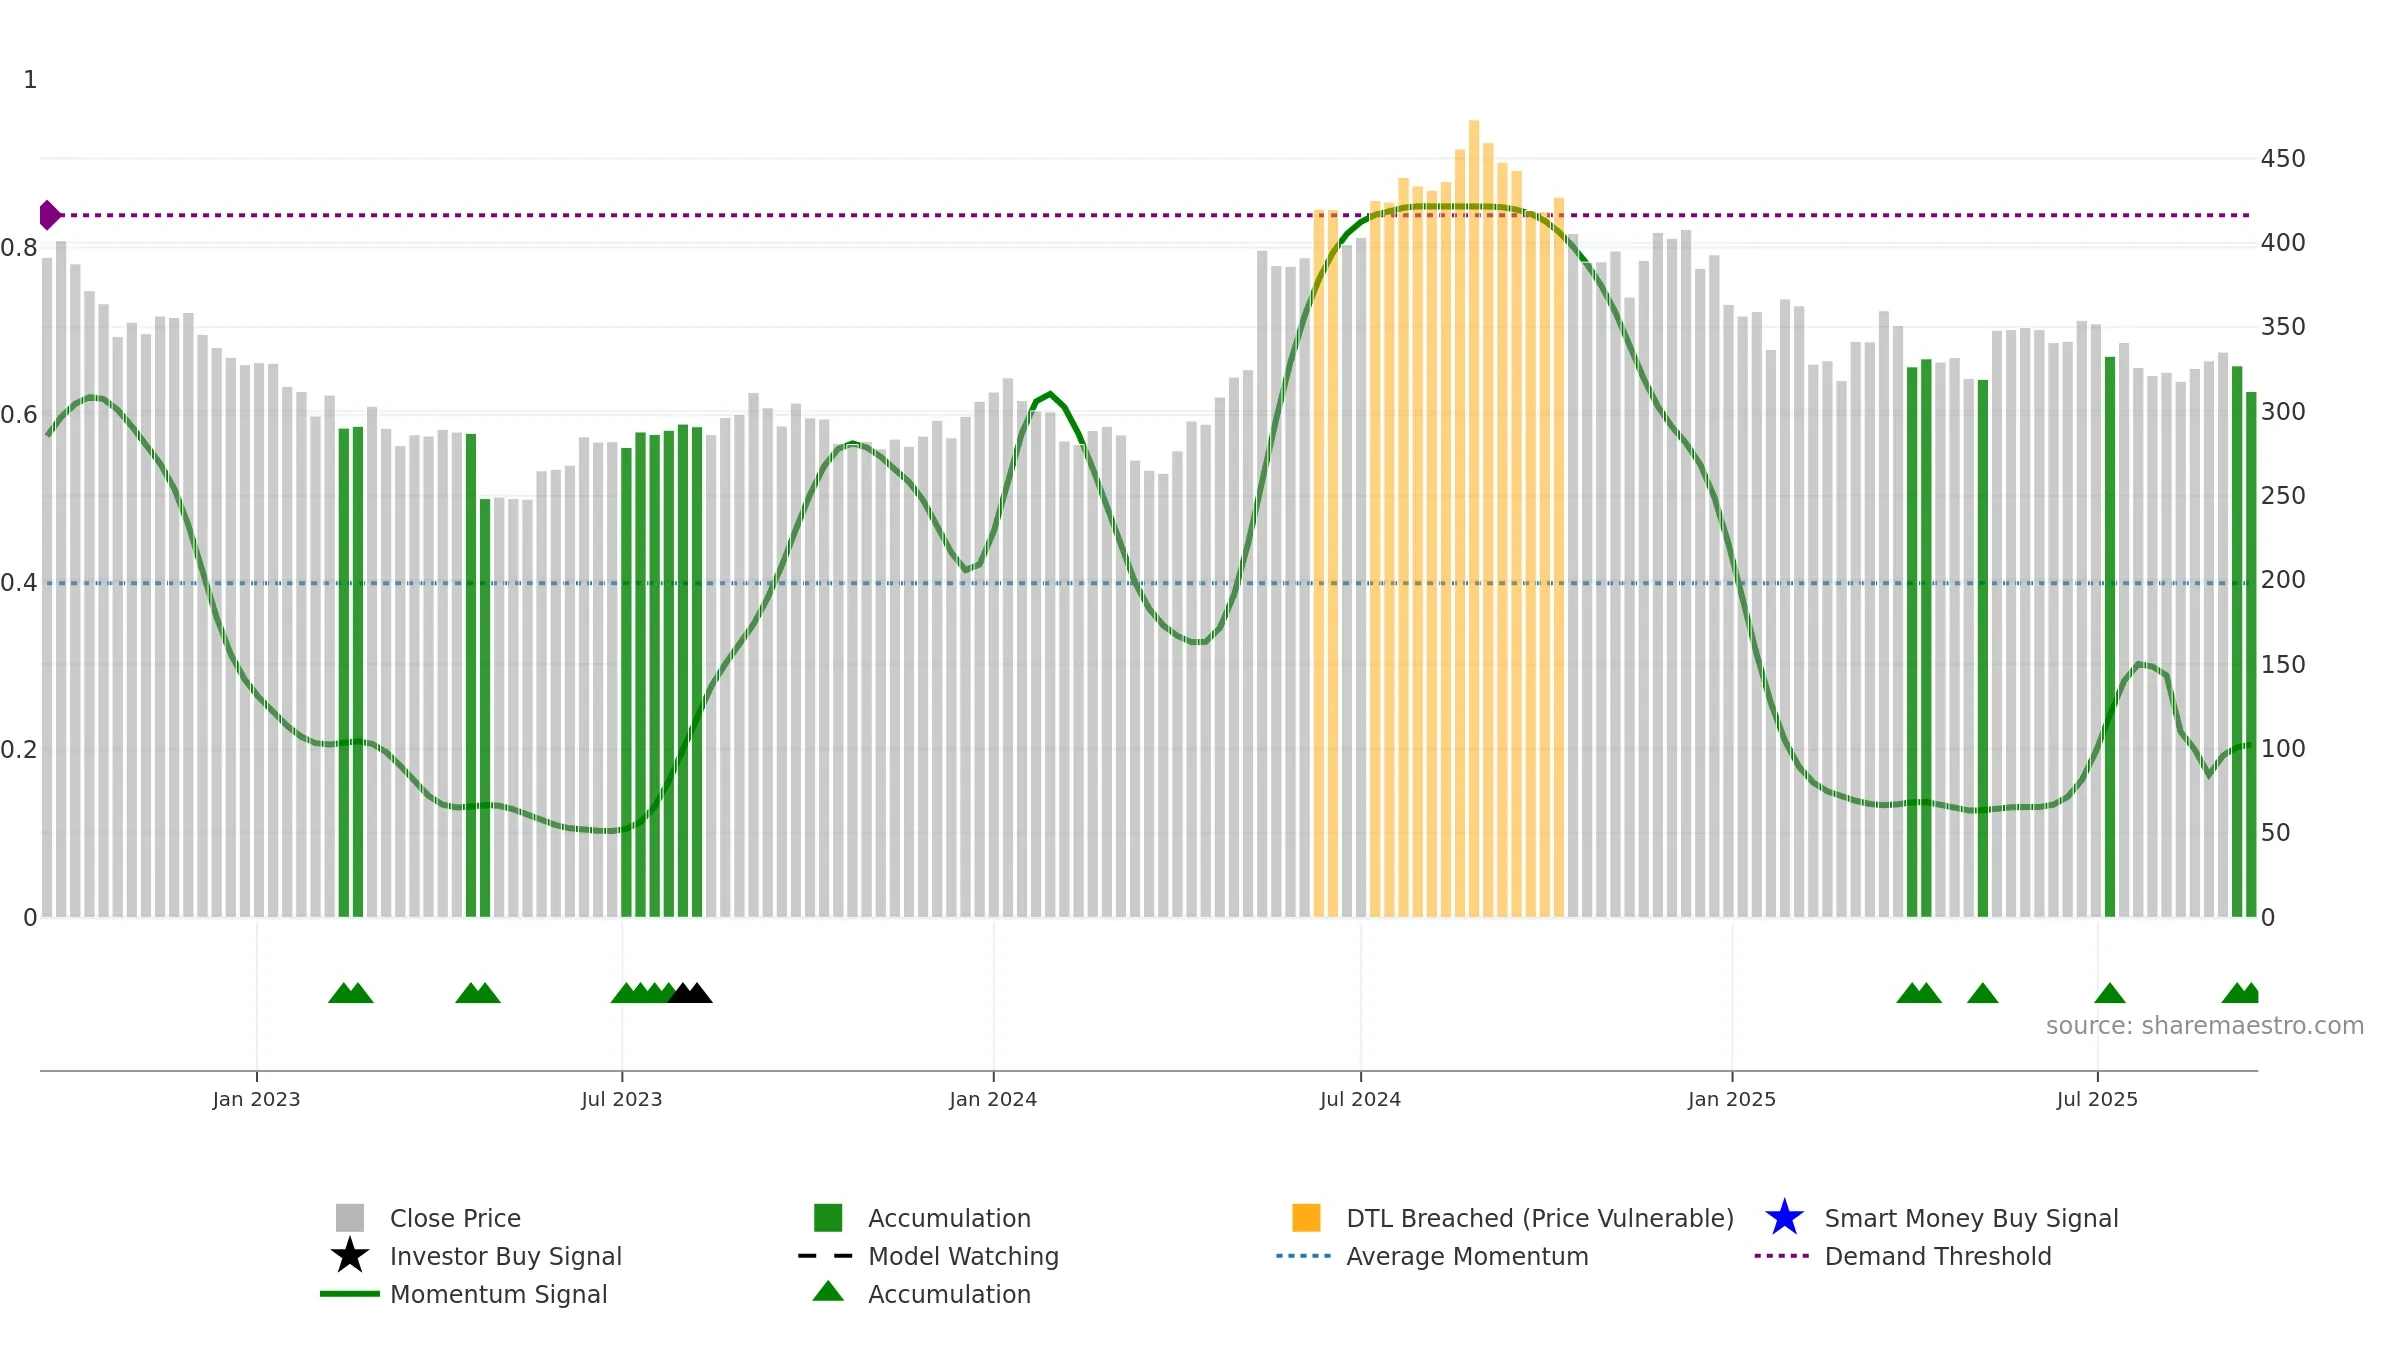Click the purple diamond threshold marker
This screenshot has height=1350, width=2400.
49,215
